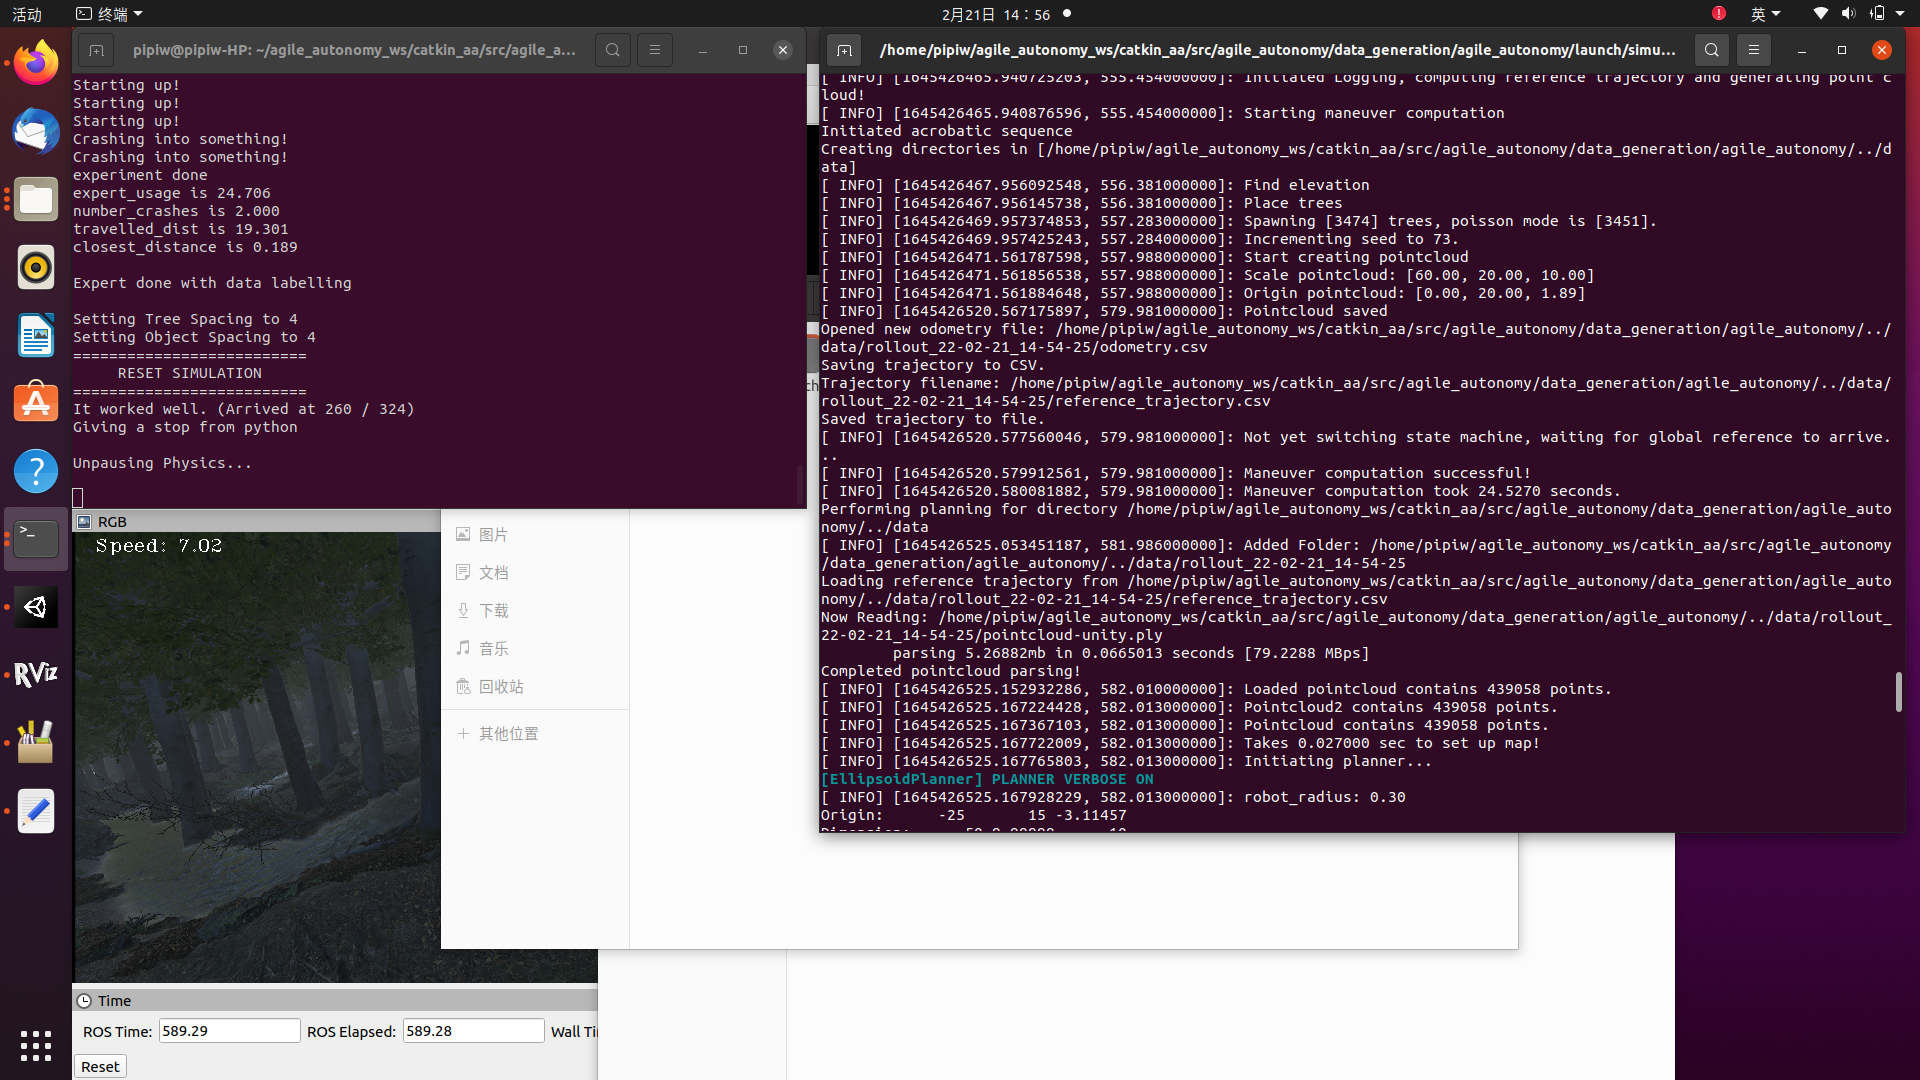Expand the 终端 app menu in top bar
Viewport: 1920px width, 1080px height.
tap(110, 14)
